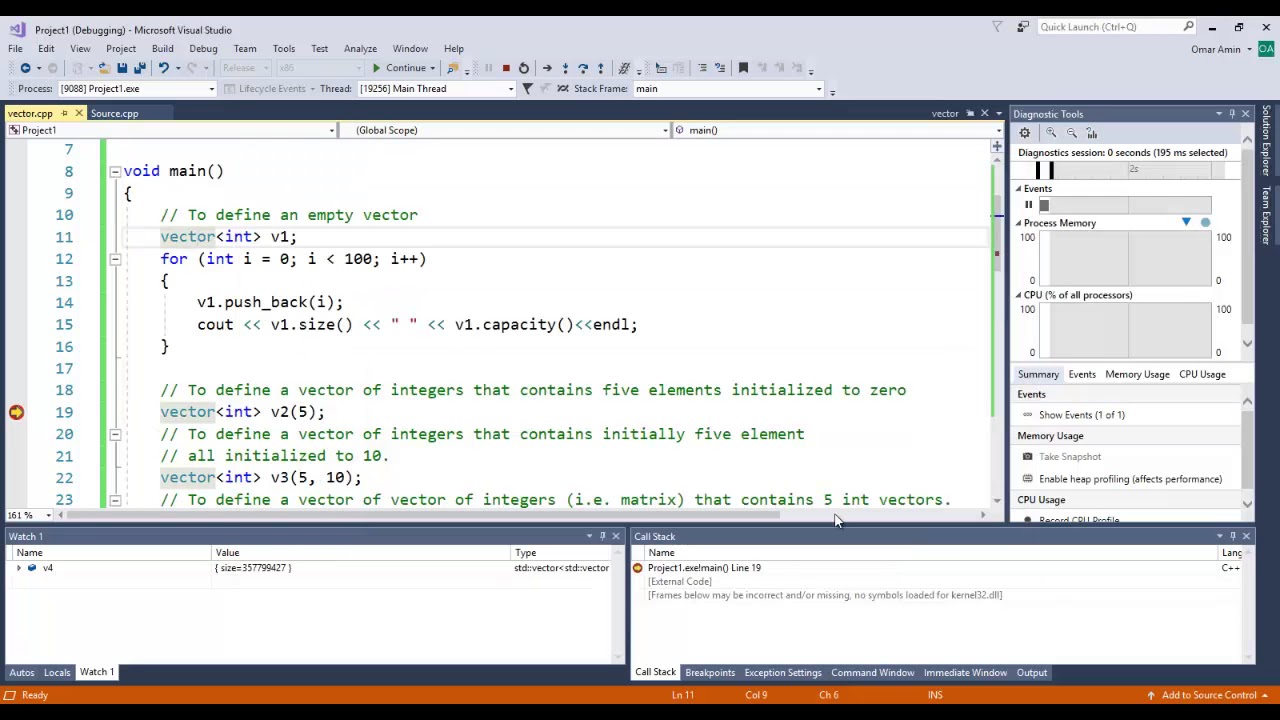Click the open file folder icon
The width and height of the screenshot is (1280, 720).
click(x=104, y=68)
